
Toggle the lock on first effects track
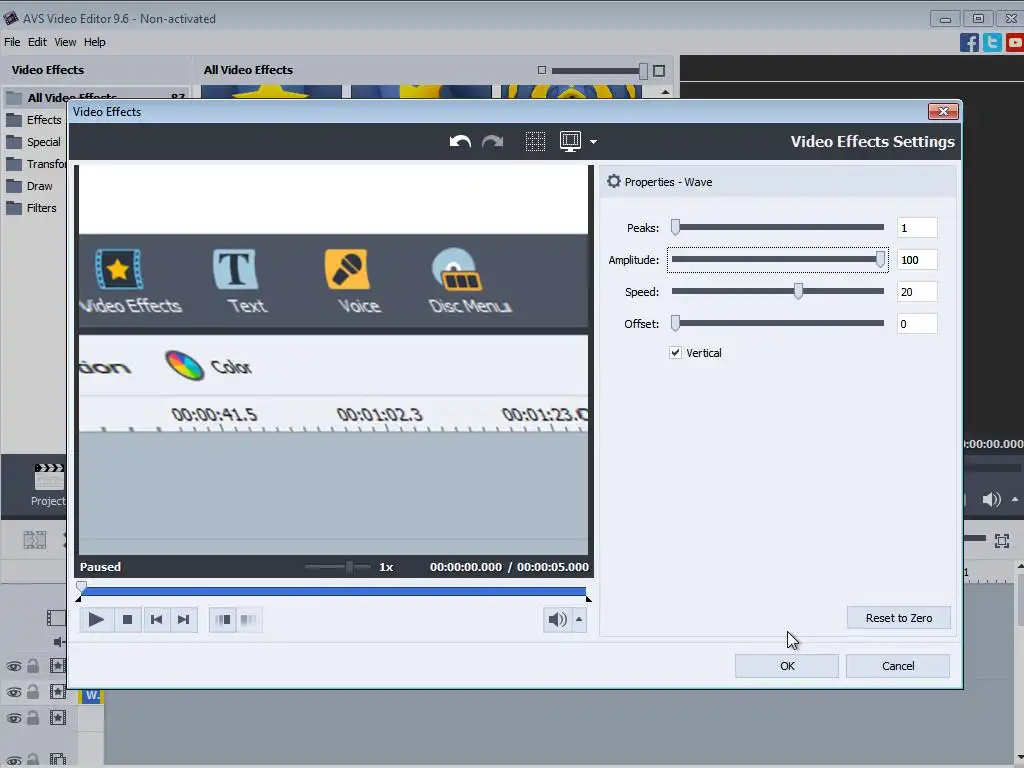tap(33, 665)
